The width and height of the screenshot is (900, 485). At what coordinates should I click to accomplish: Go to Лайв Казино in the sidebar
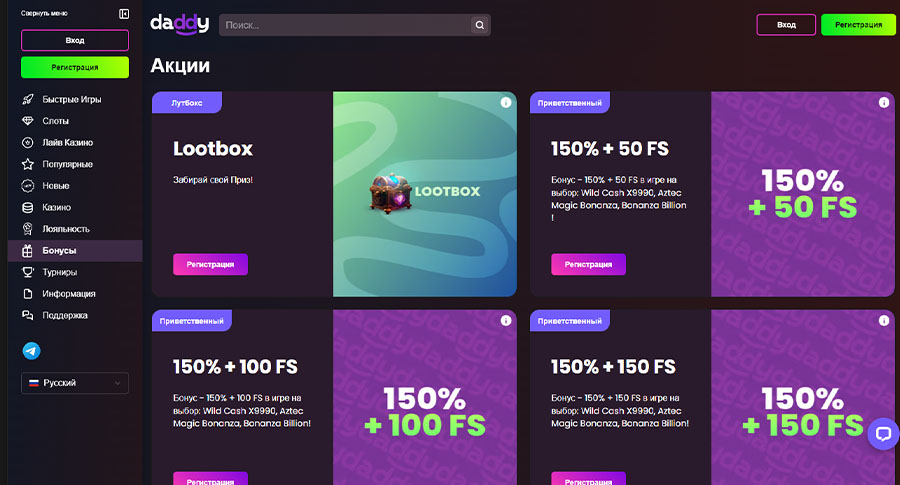[x=67, y=143]
